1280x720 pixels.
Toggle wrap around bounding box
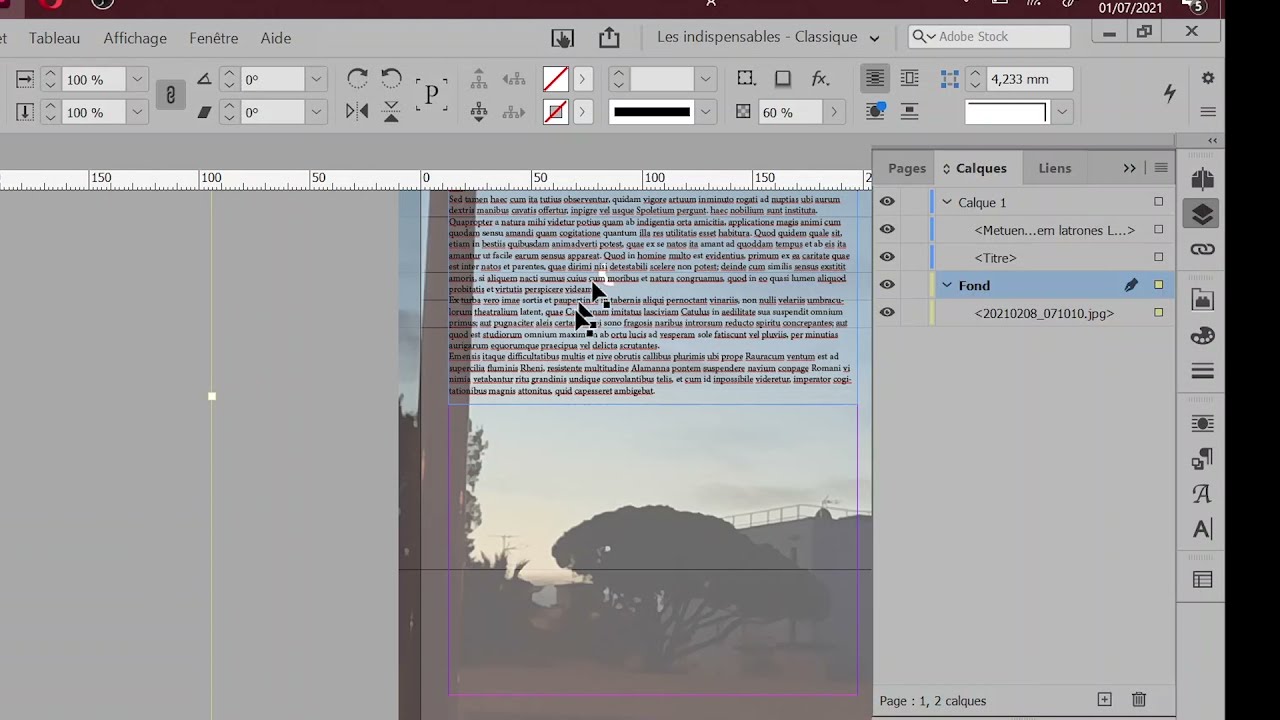(909, 79)
